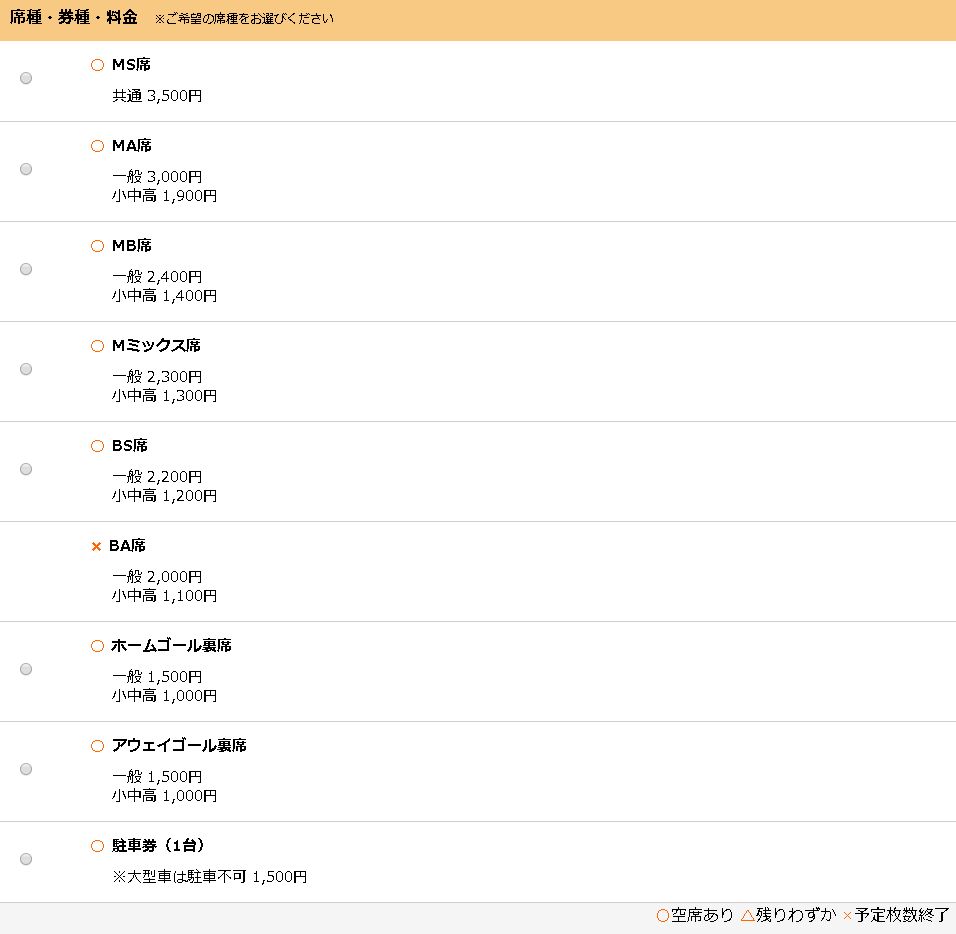Click the availability circle beside 駐車券（1台）

tap(97, 846)
